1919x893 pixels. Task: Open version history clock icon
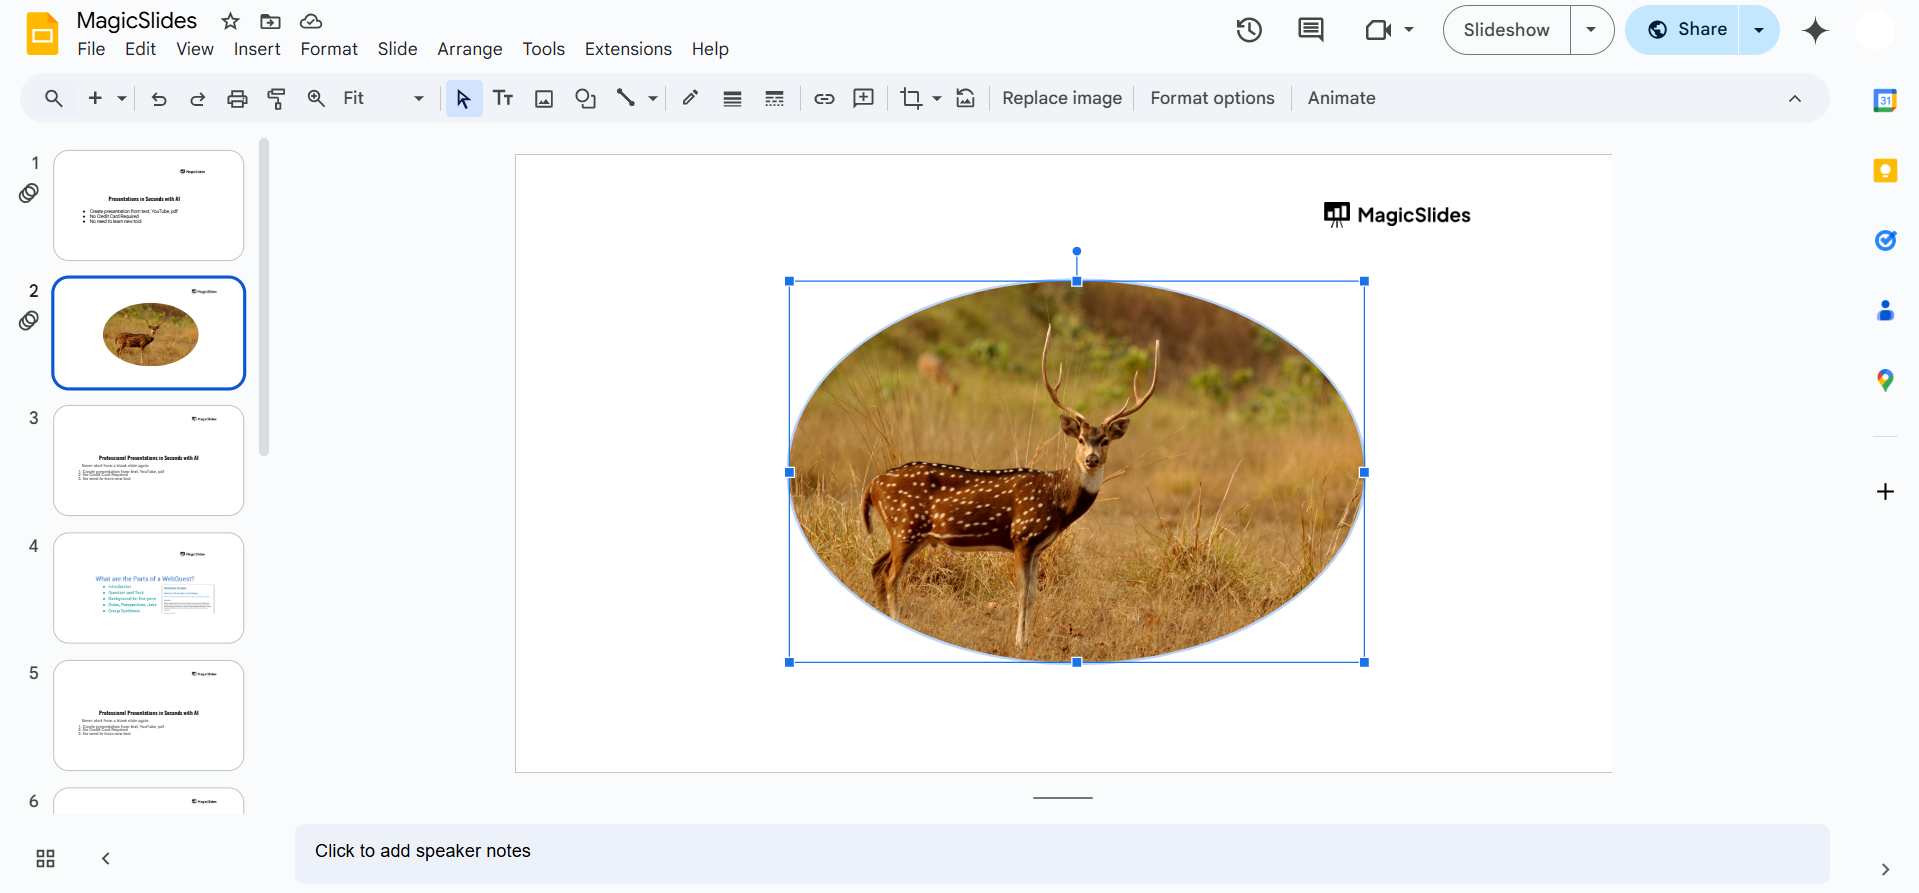pyautogui.click(x=1248, y=30)
